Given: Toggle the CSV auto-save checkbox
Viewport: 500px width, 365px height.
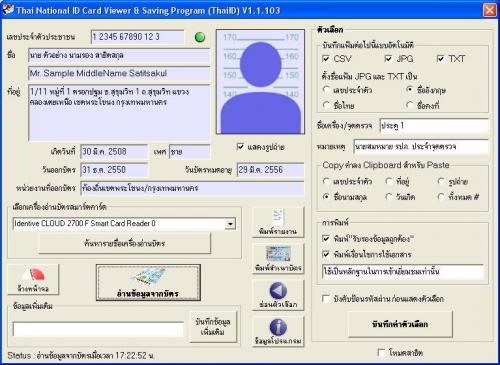Looking at the screenshot, I should pyautogui.click(x=326, y=59).
